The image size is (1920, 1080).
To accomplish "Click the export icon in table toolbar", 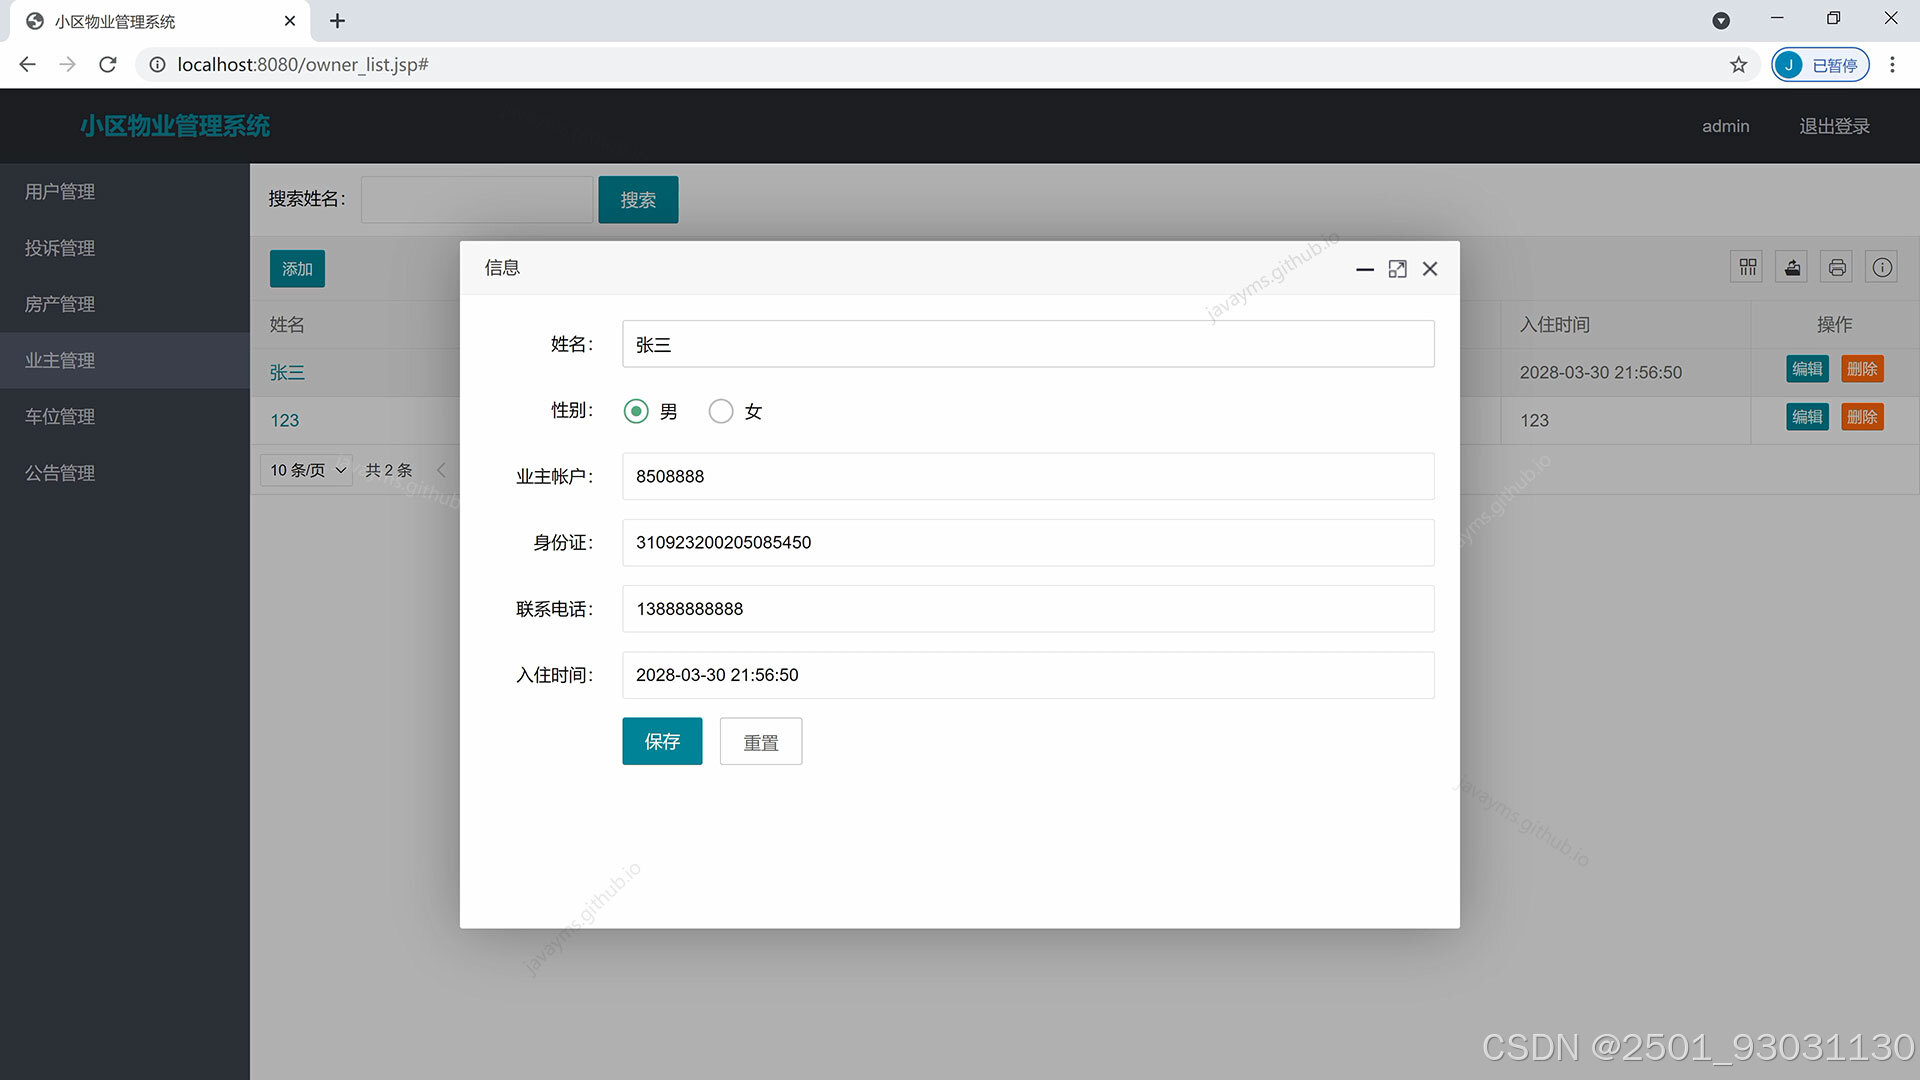I will click(x=1792, y=267).
